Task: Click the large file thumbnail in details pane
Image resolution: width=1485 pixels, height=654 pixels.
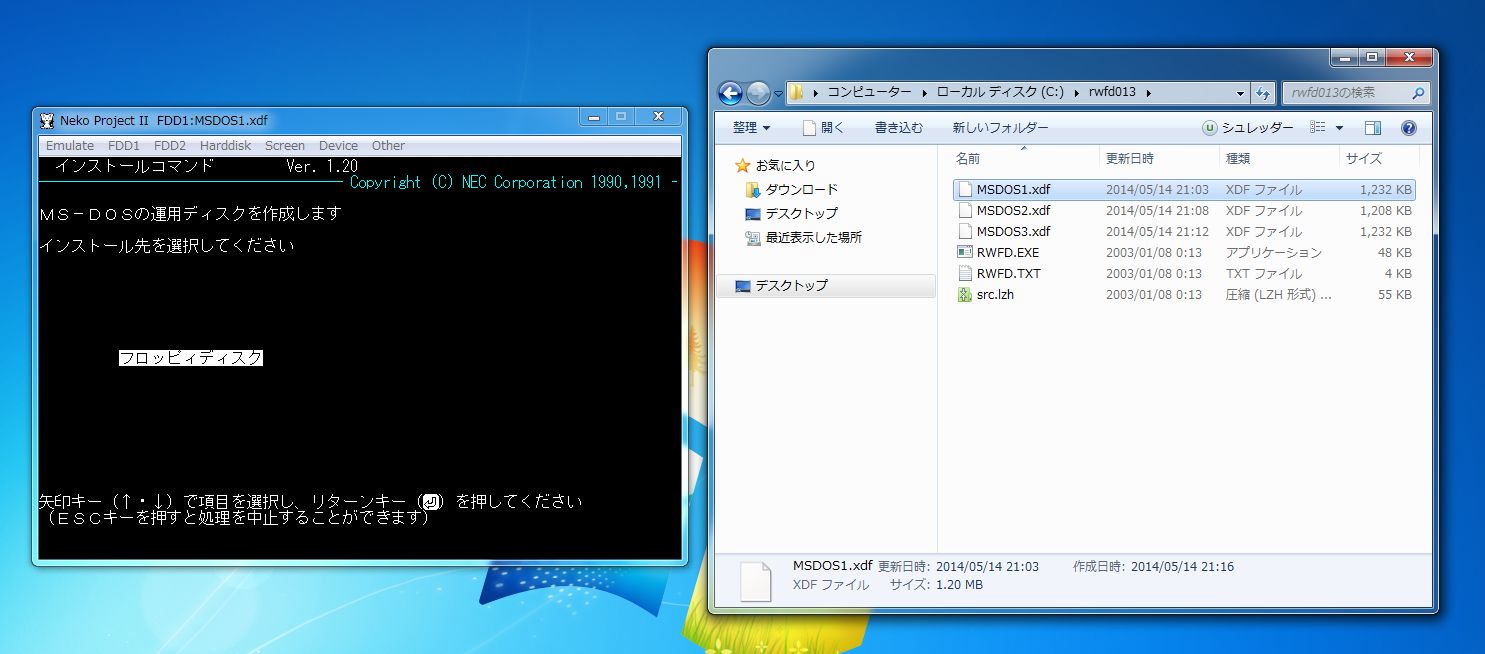Action: 755,581
